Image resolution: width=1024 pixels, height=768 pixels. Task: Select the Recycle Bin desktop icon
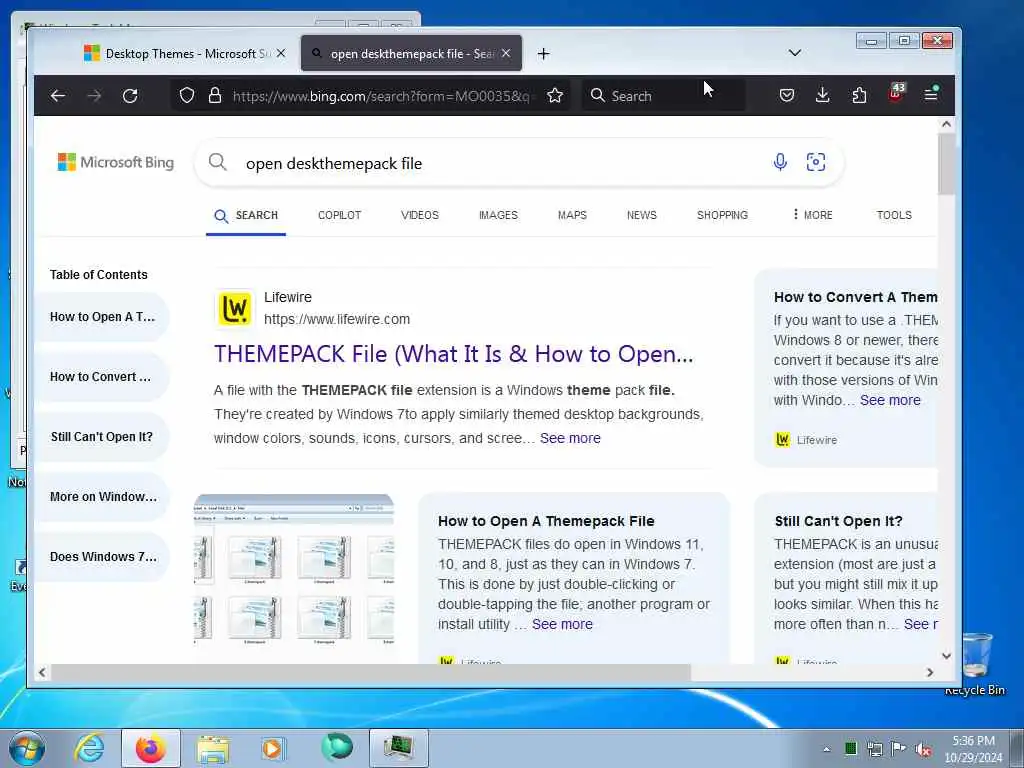975,664
